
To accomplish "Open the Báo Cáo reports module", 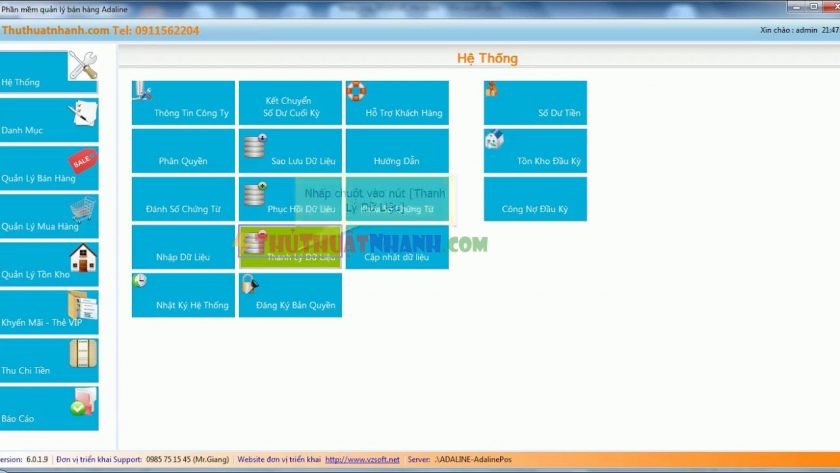I will click(x=49, y=408).
